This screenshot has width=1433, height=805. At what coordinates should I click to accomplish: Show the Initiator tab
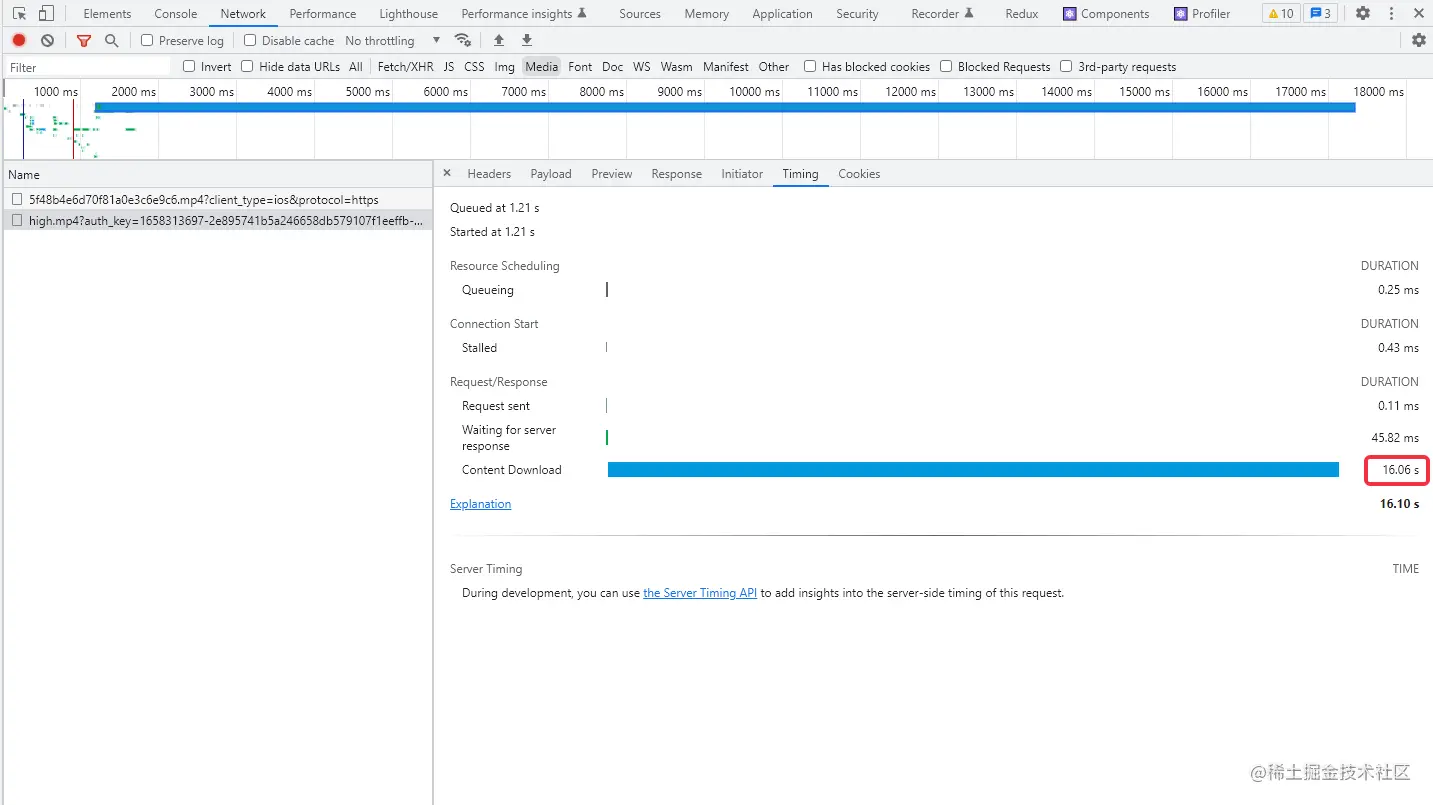pyautogui.click(x=742, y=173)
